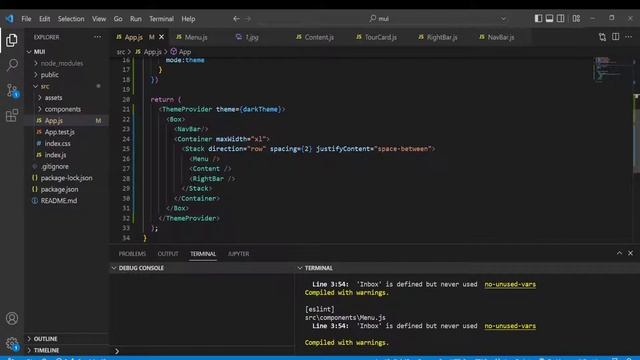Image resolution: width=640 pixels, height=360 pixels.
Task: Toggle the bottom panel layout icon
Action: click(x=549, y=18)
